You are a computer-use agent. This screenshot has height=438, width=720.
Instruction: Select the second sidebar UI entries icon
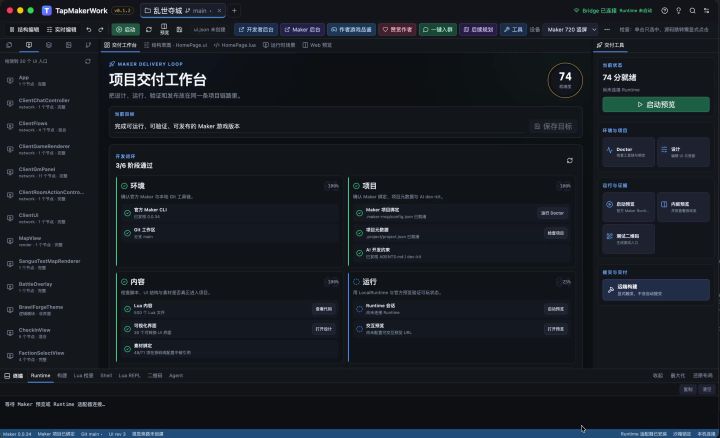(29, 45)
